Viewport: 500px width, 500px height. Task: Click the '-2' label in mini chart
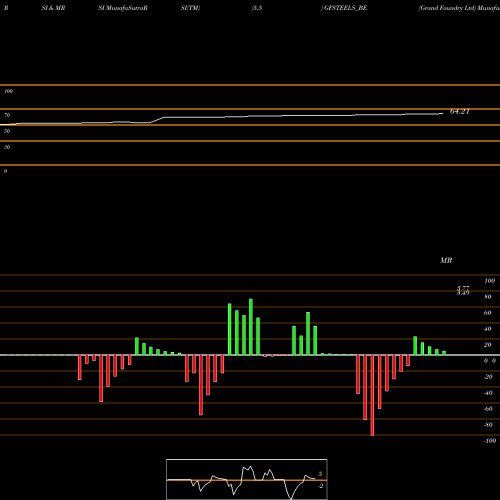[x=320, y=486]
